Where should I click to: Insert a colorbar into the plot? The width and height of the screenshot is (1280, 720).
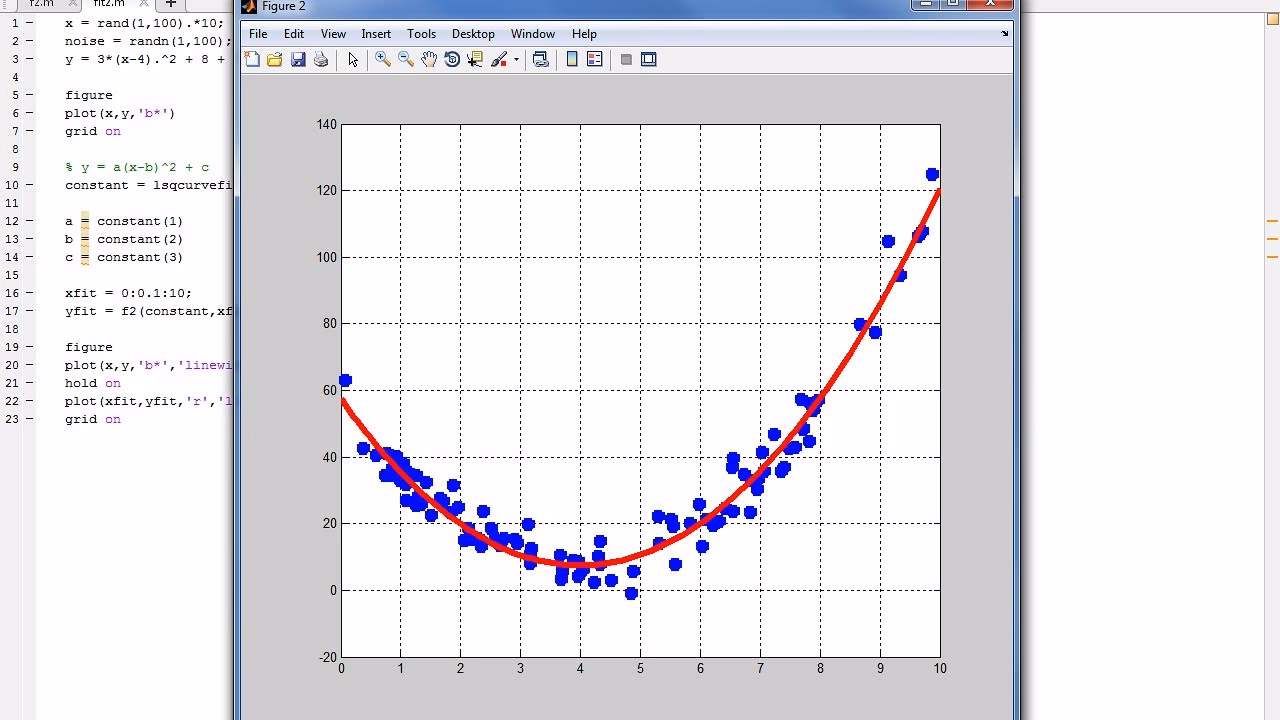coord(571,59)
